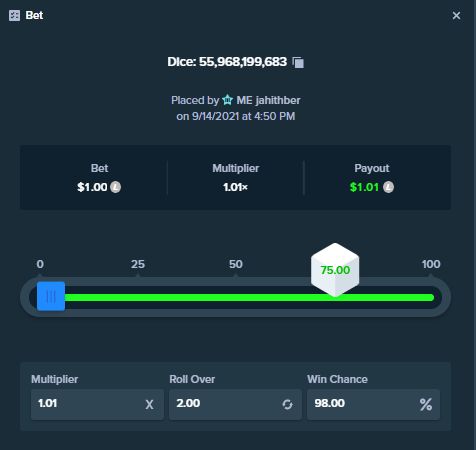Click the dice result cube showing 75.00
The image size is (476, 450).
pyautogui.click(x=335, y=270)
